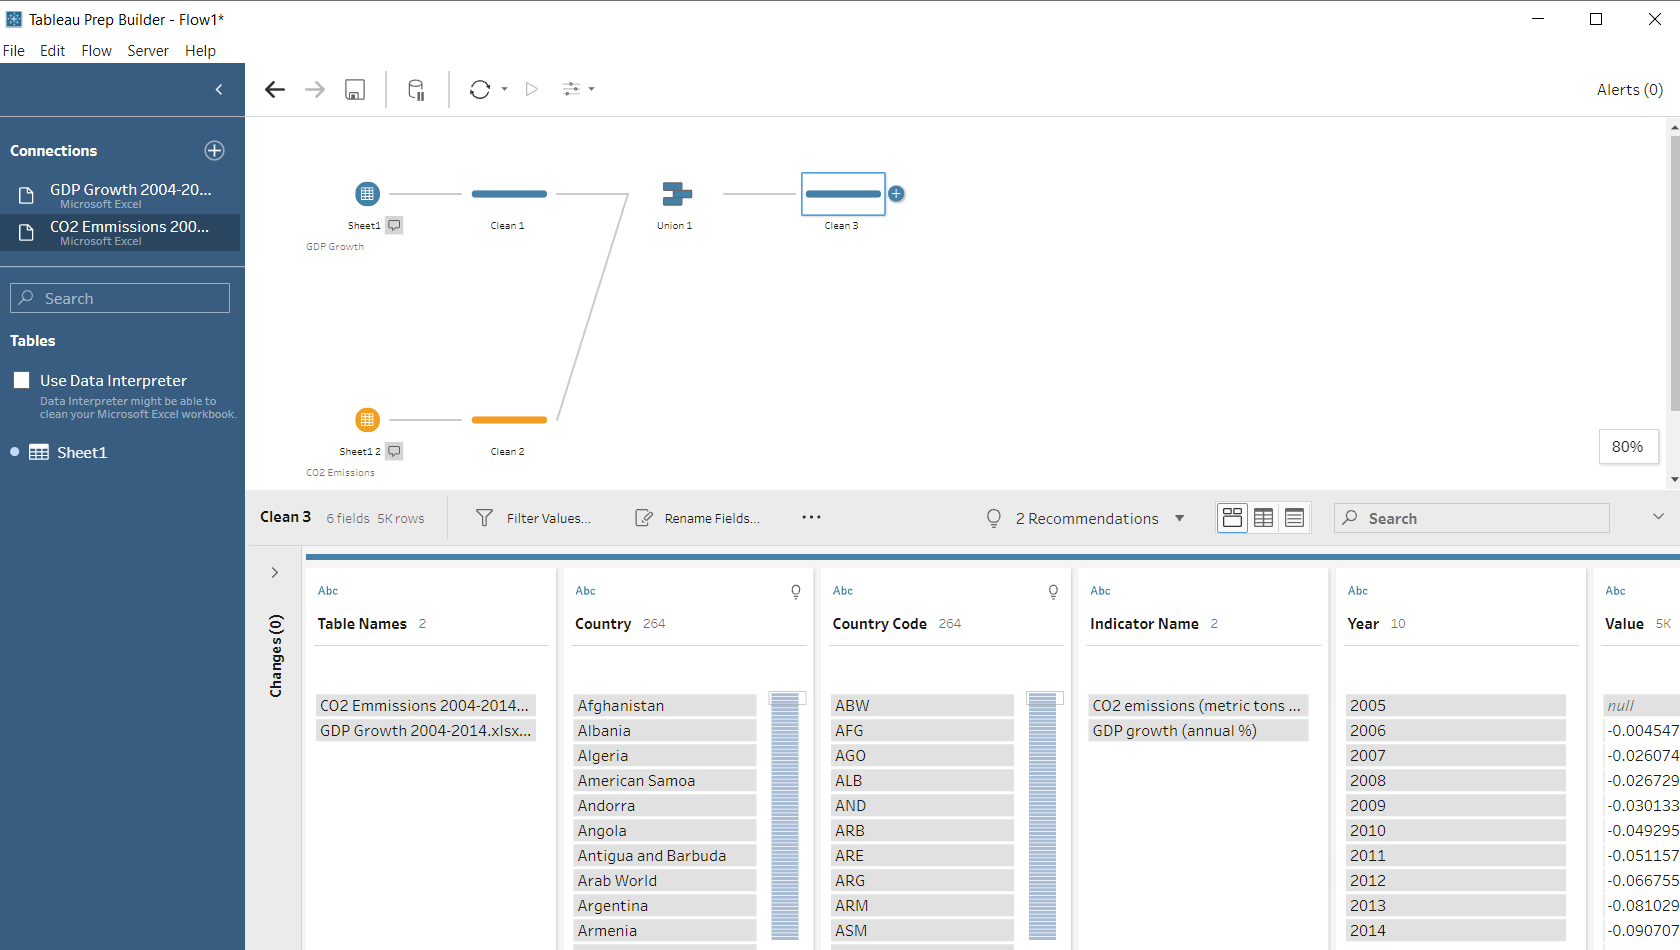Select the Clean 3 step

[x=843, y=194]
